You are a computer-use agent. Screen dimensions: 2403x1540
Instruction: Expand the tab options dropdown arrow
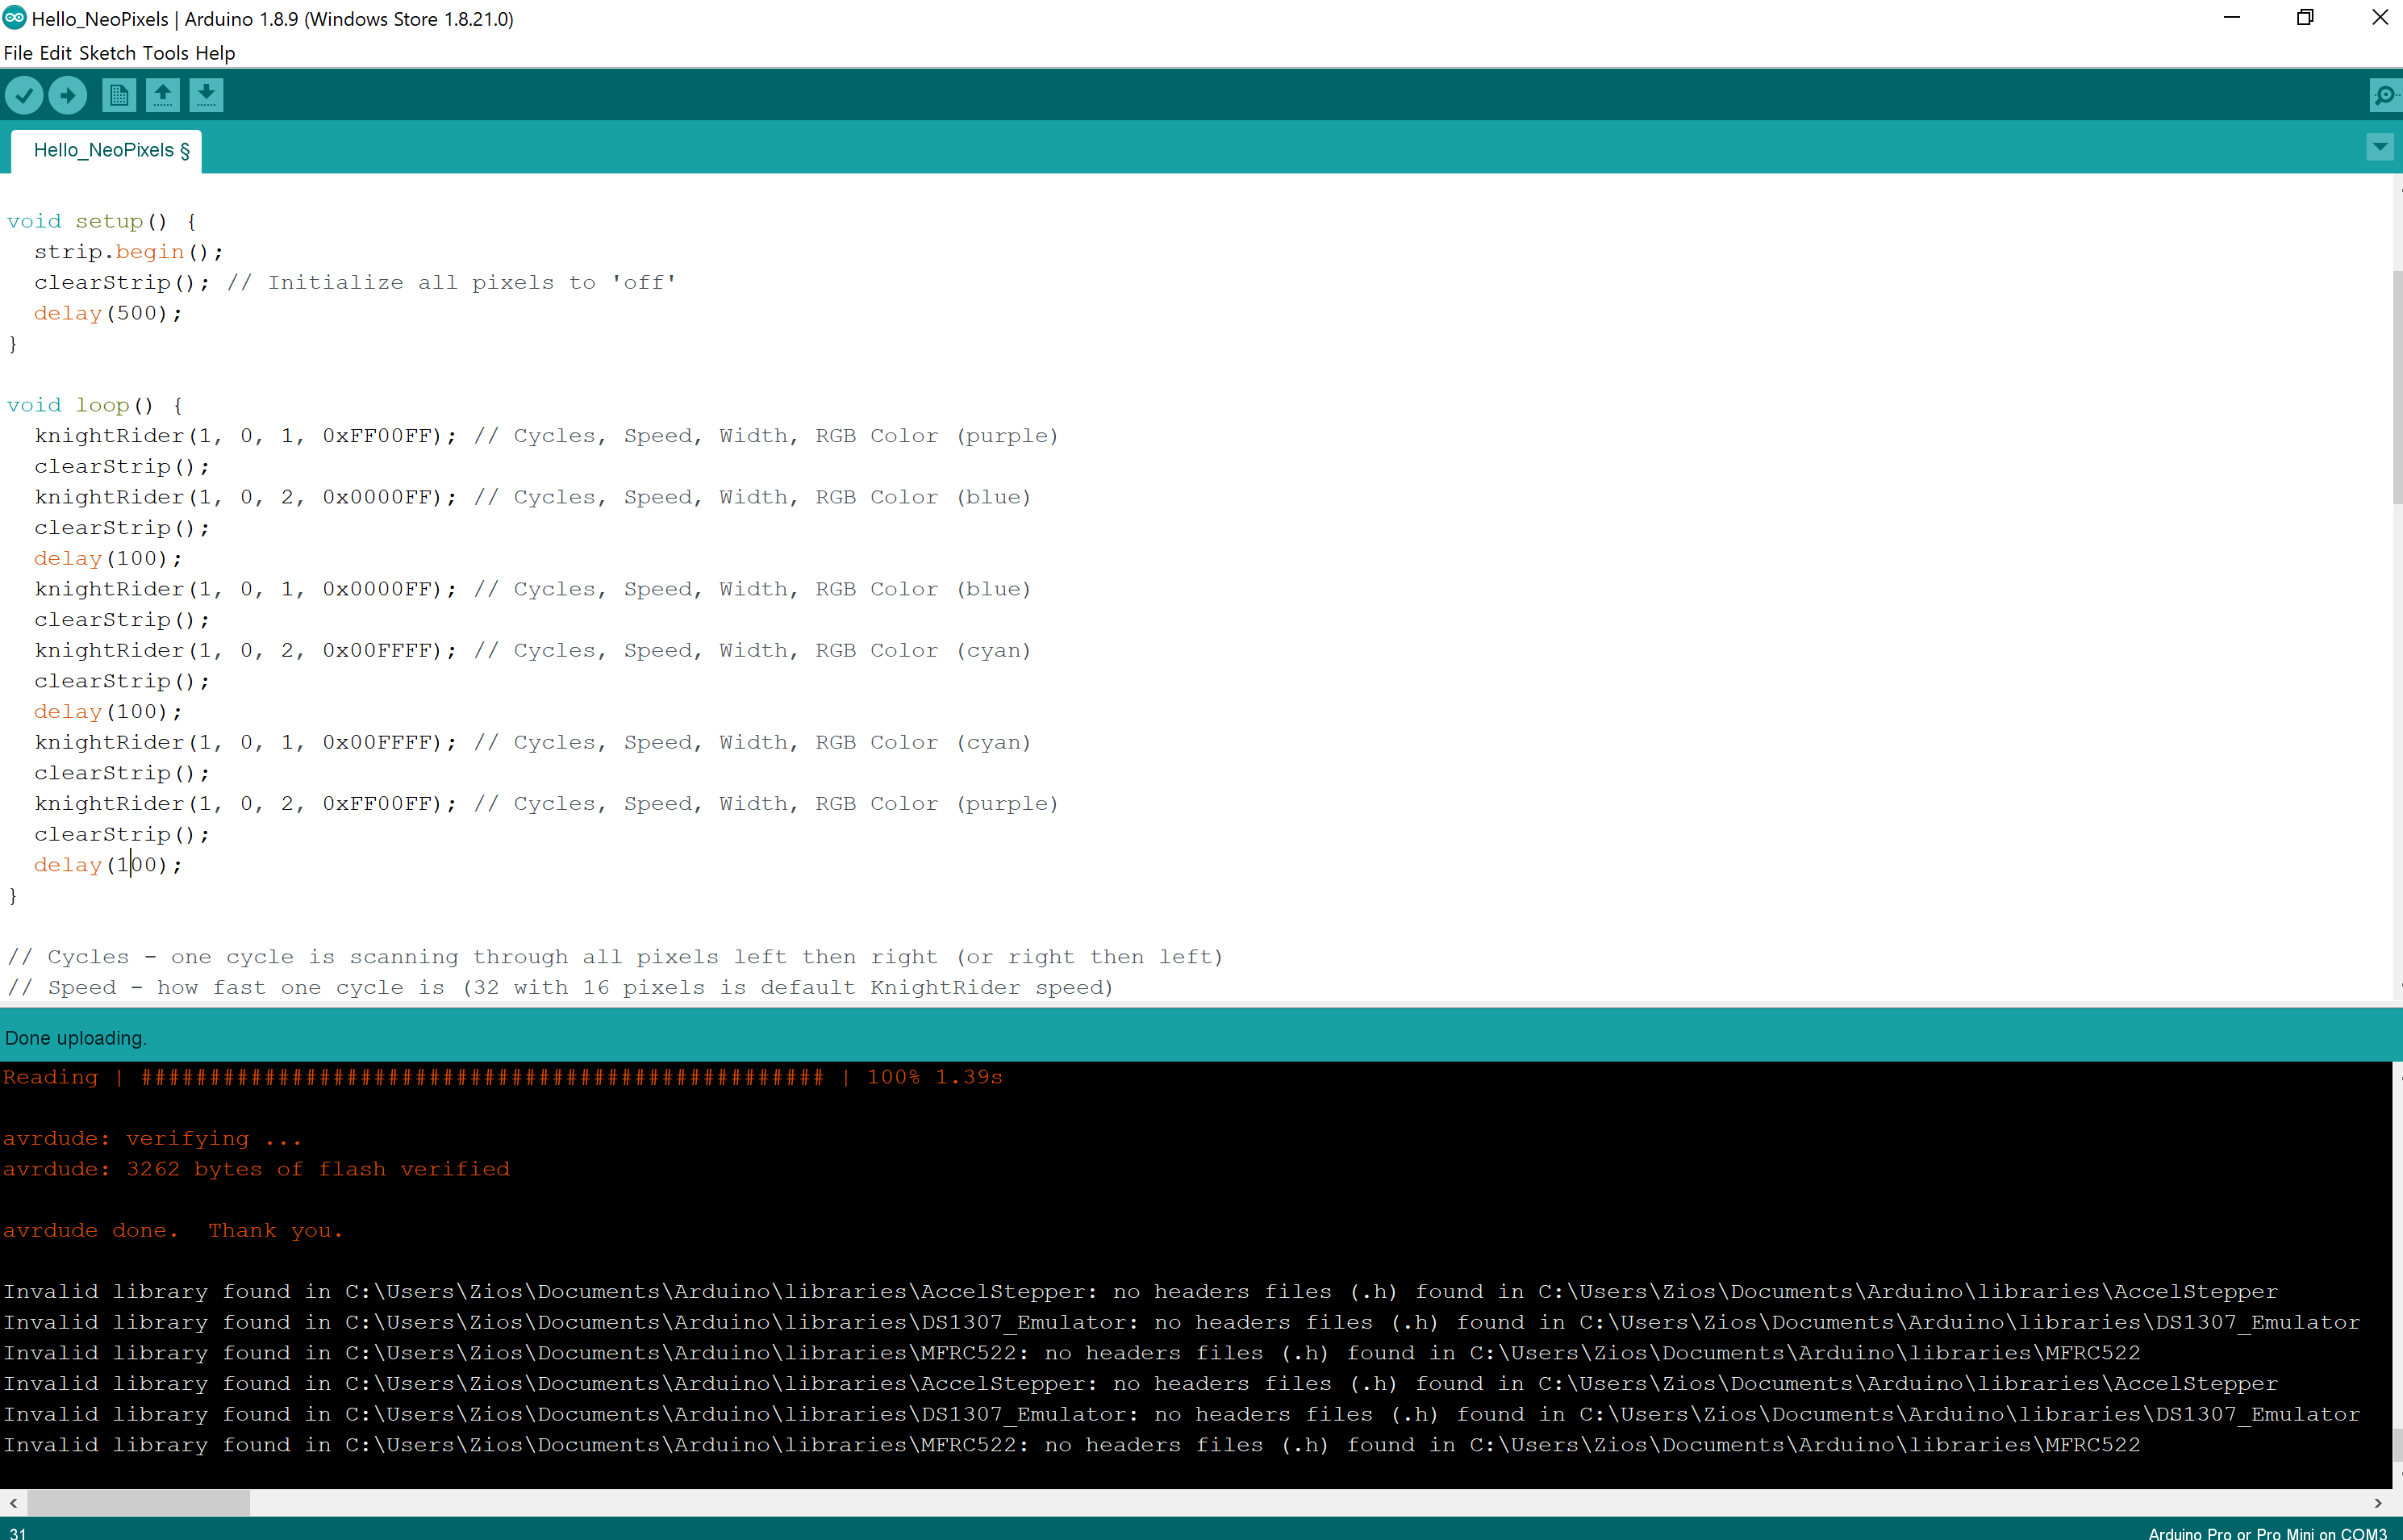coord(2380,147)
